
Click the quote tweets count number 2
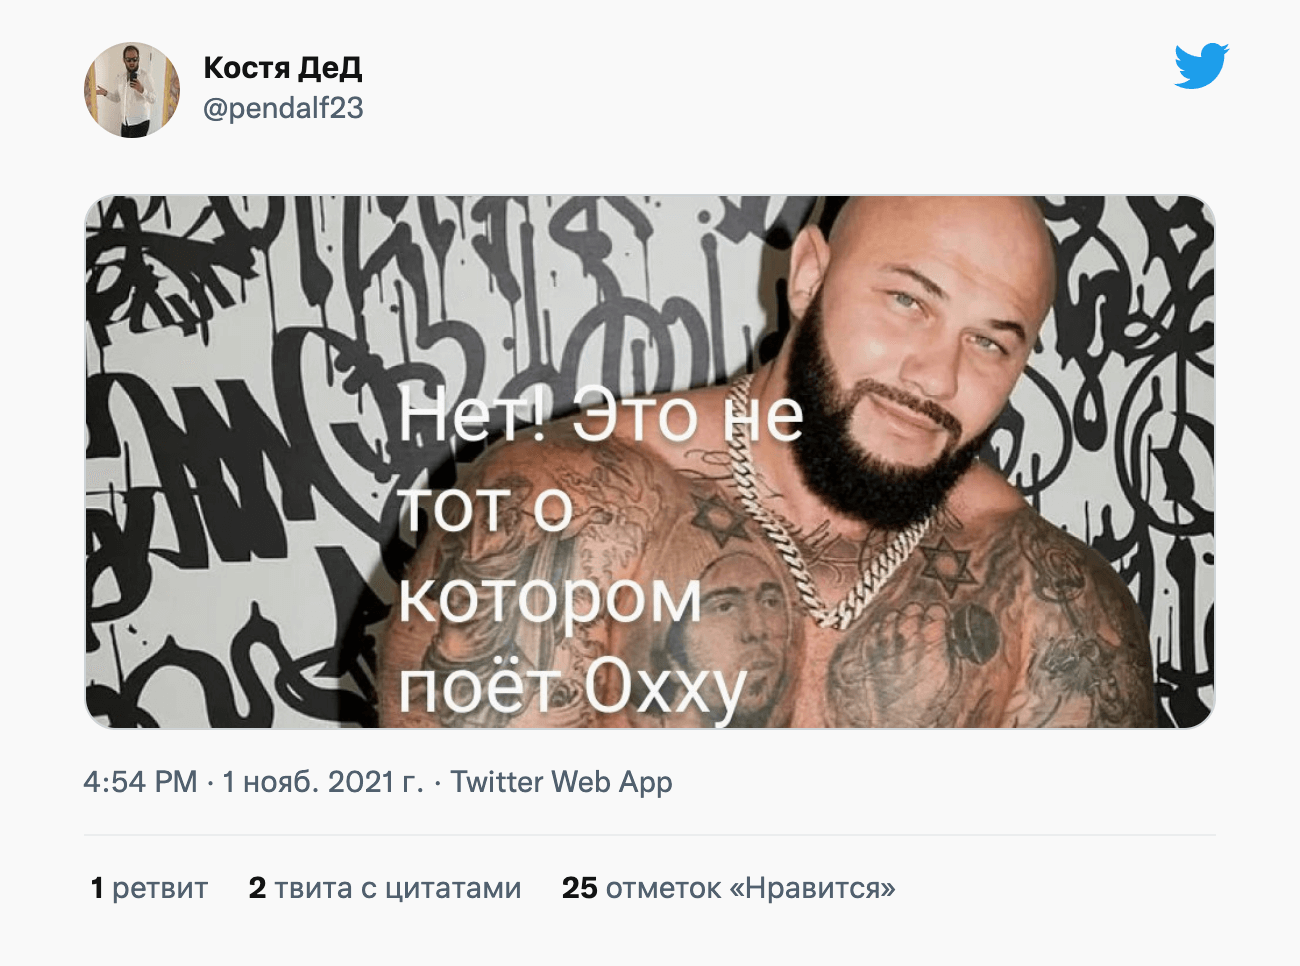tap(257, 888)
